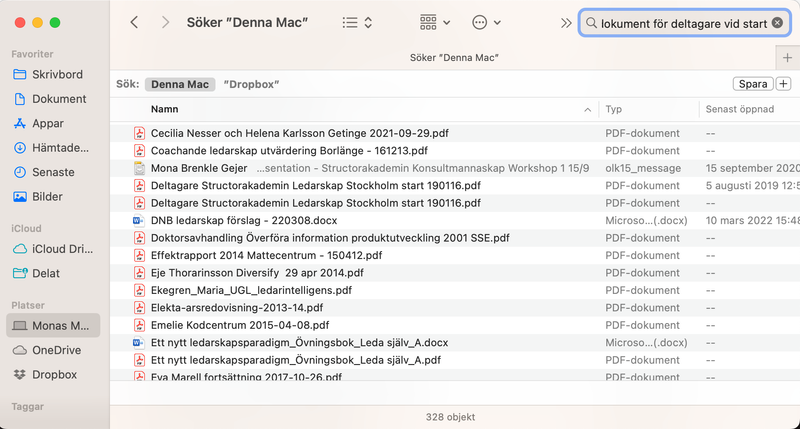This screenshot has width=800, height=429.
Task: Add a new tab with plus
Action: 787,58
